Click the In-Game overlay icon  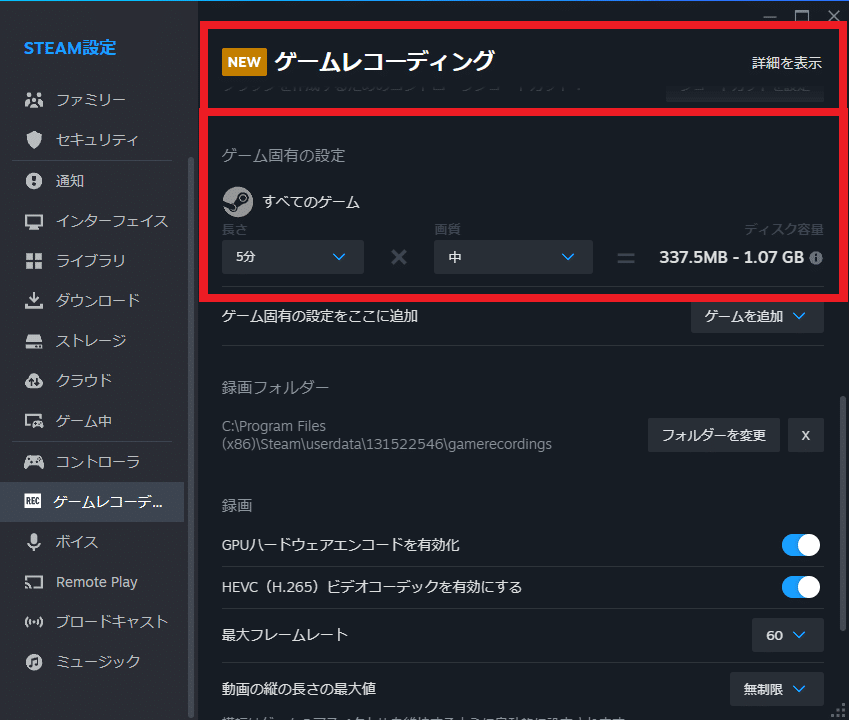34,421
